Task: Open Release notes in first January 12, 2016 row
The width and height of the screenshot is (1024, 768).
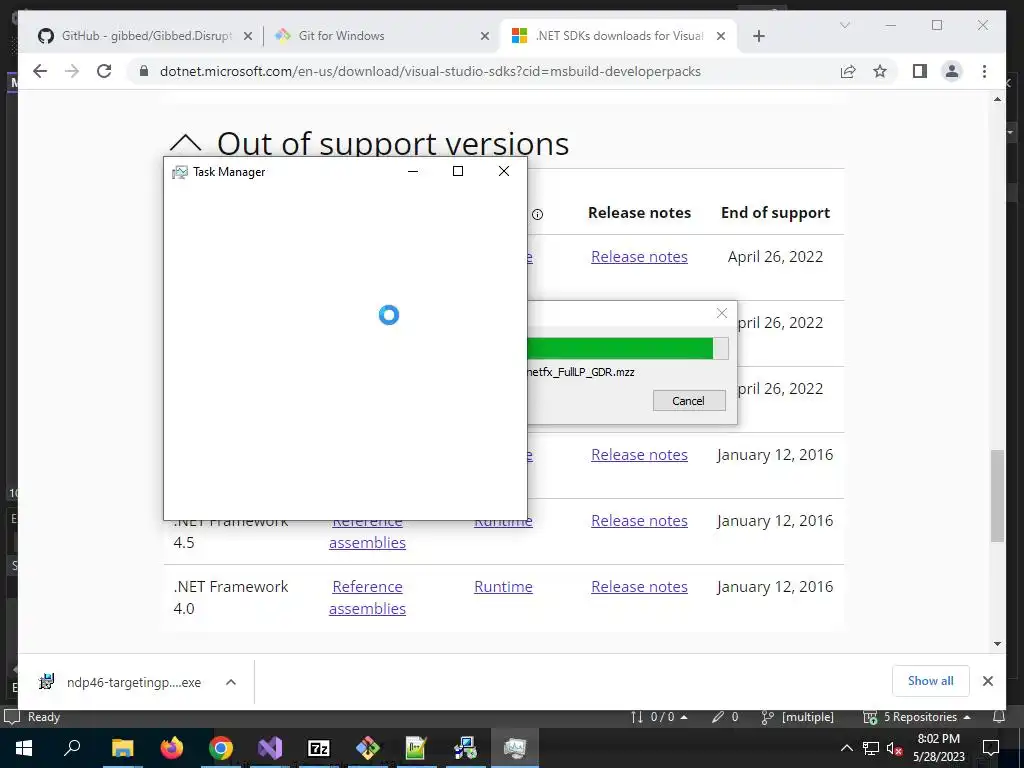Action: (x=639, y=455)
